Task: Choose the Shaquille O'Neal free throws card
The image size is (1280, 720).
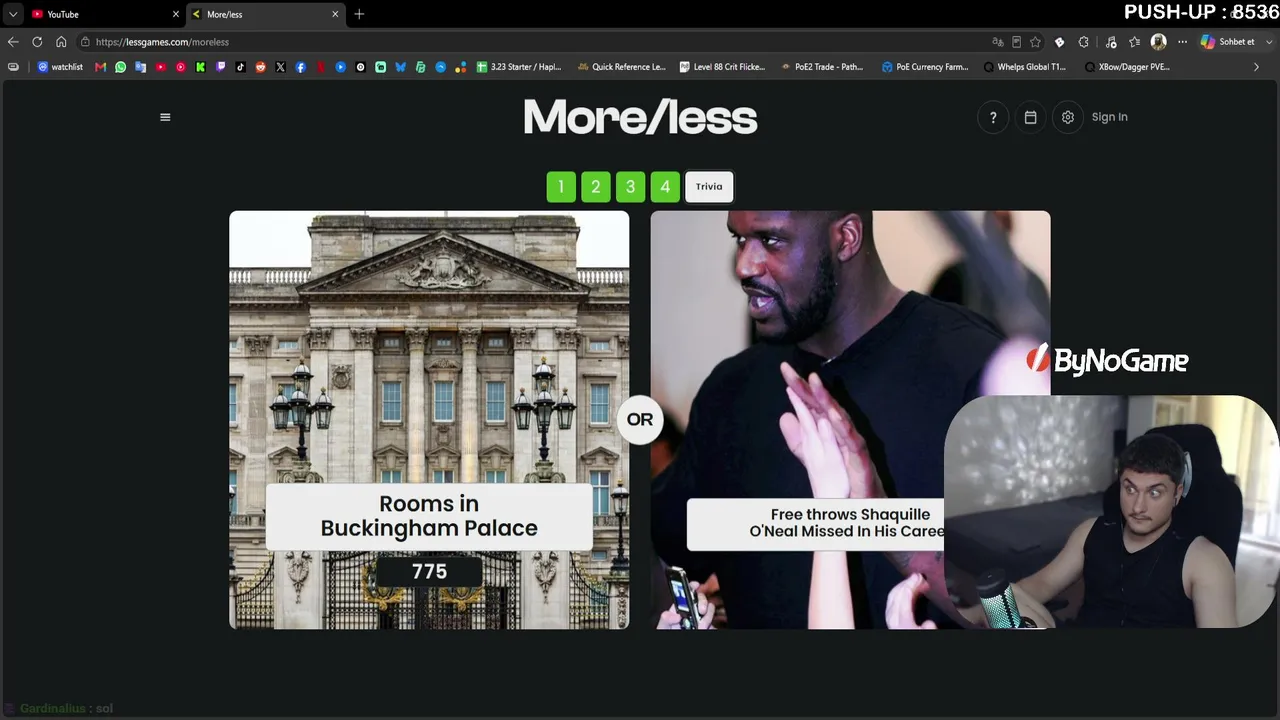Action: coord(850,420)
